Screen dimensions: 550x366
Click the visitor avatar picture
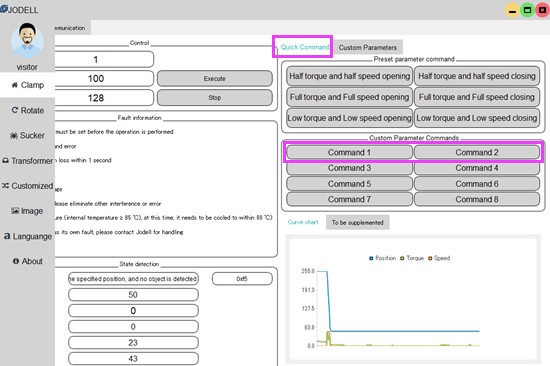27,40
